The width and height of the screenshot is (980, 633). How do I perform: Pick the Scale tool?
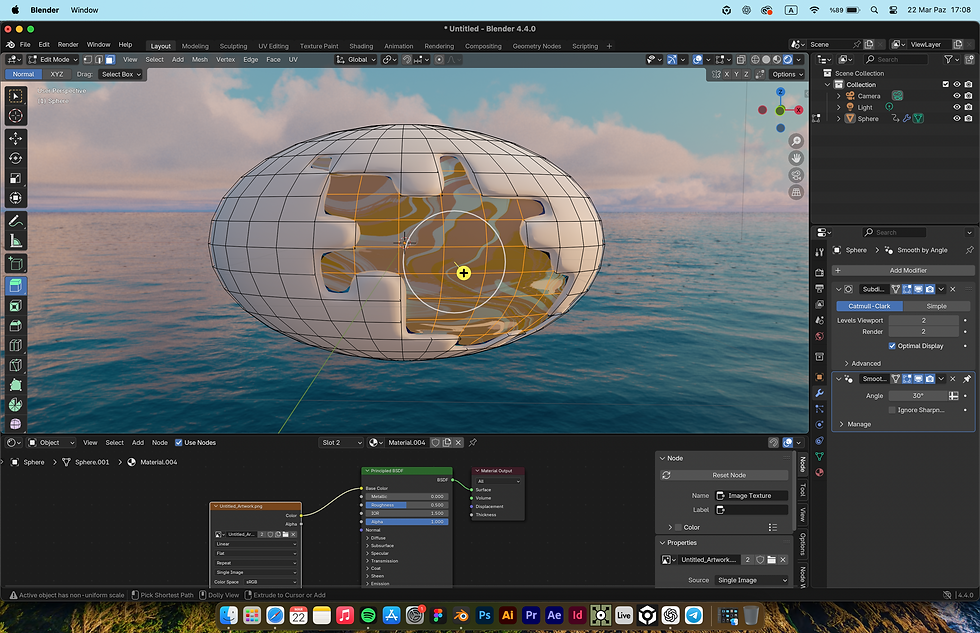16,178
